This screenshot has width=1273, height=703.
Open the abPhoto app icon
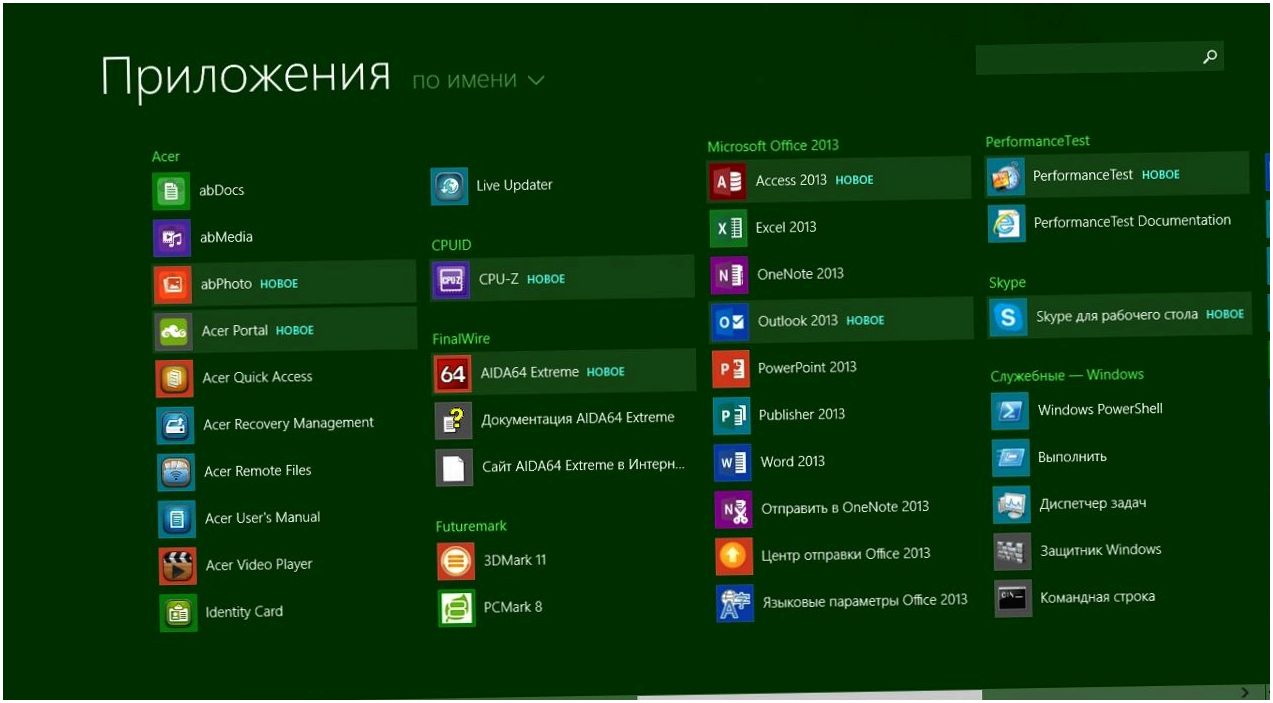tap(172, 285)
